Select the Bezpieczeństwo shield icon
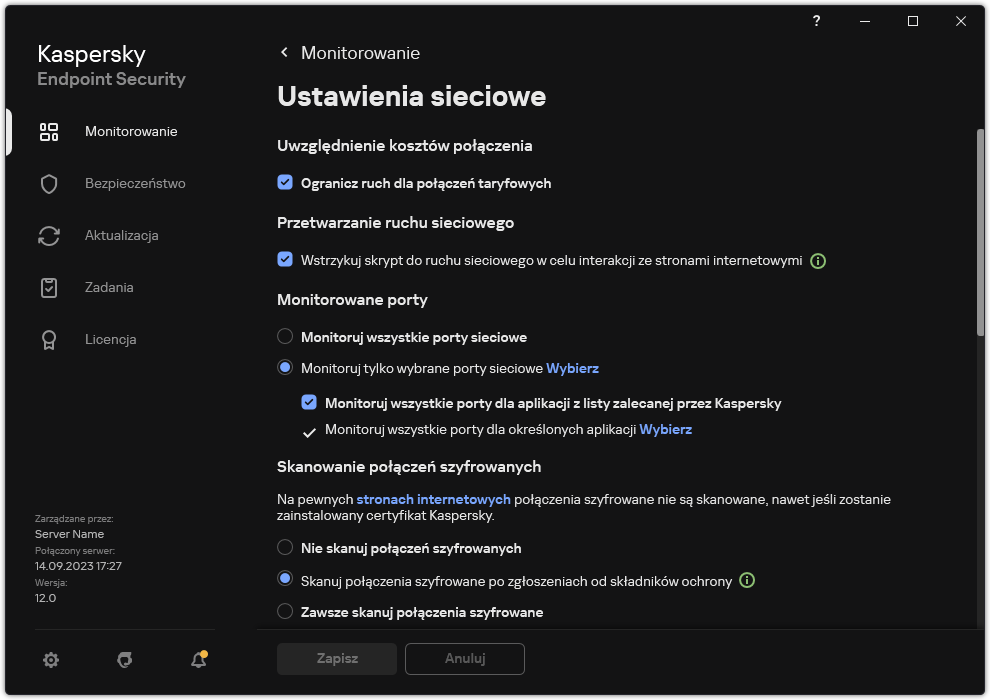Viewport: 990px width, 700px height. point(49,183)
